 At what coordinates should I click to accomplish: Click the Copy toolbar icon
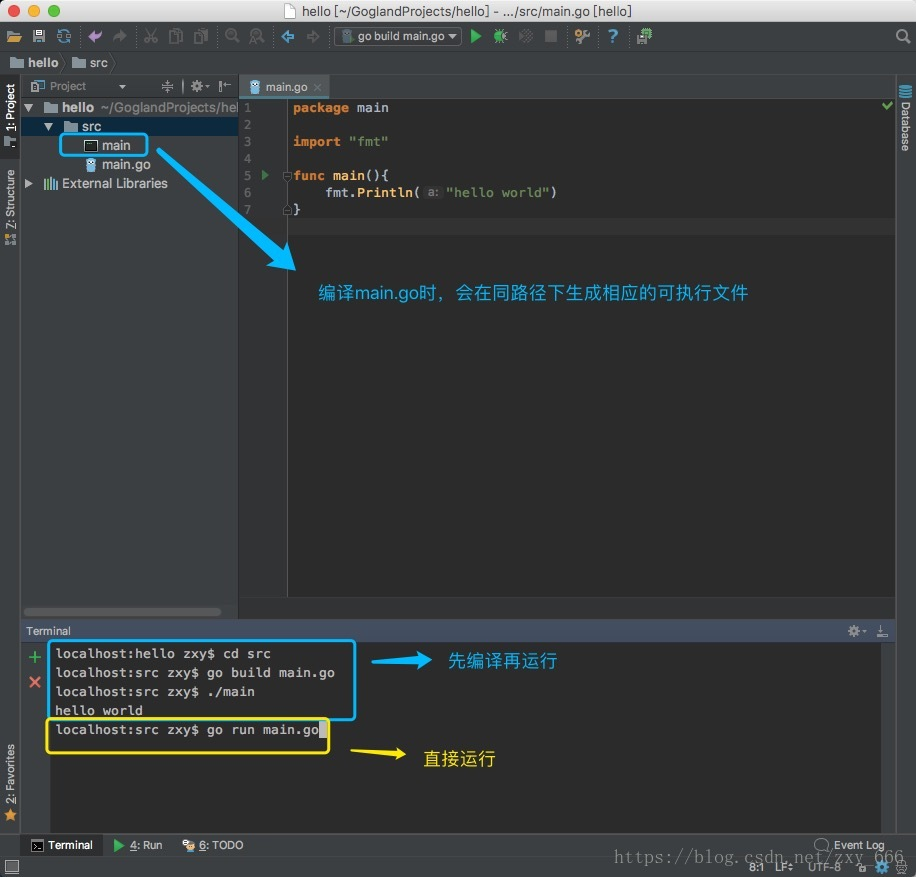coord(176,36)
